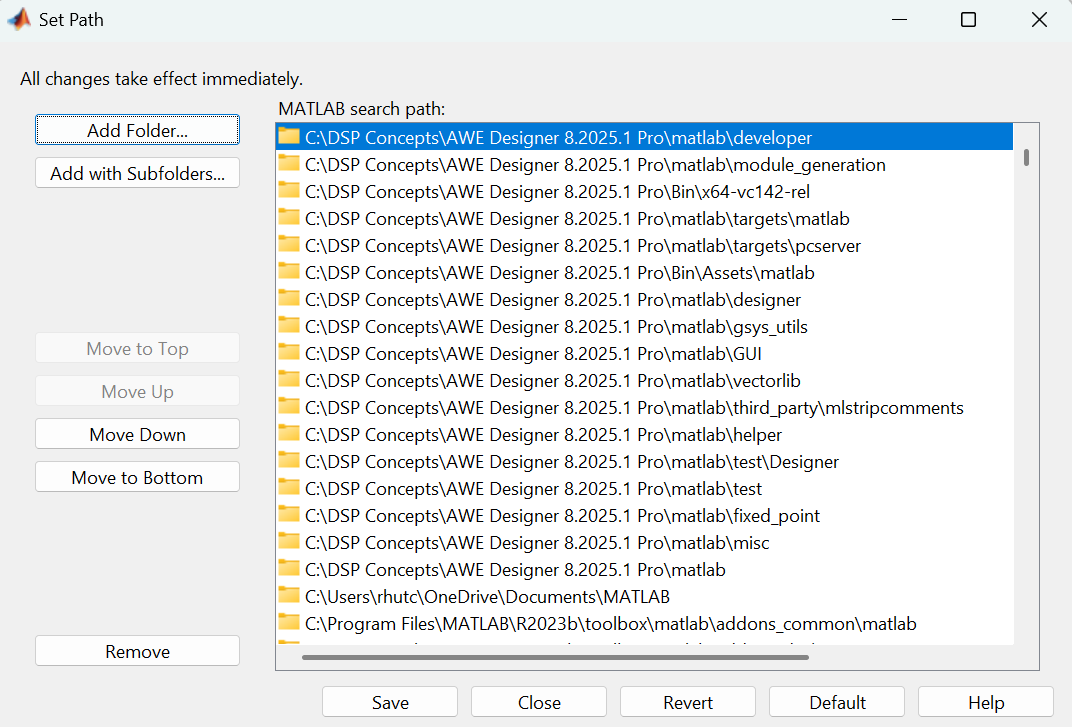Select the path ending in Pro\matlab
This screenshot has height=727, width=1072.
pos(644,570)
